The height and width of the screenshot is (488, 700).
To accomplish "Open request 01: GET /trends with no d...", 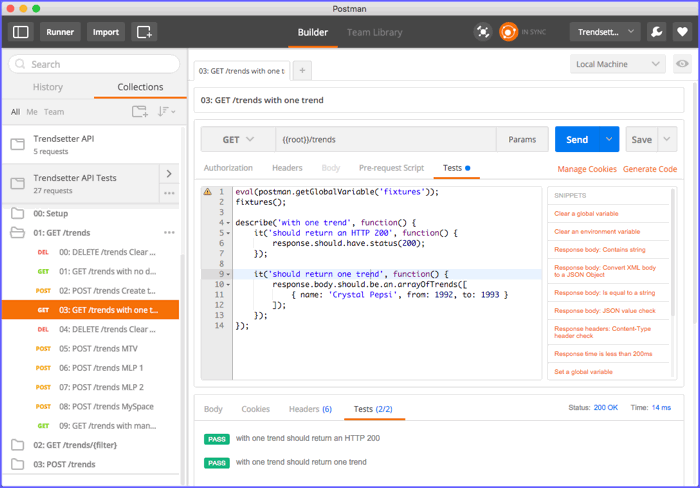I will 91,271.
